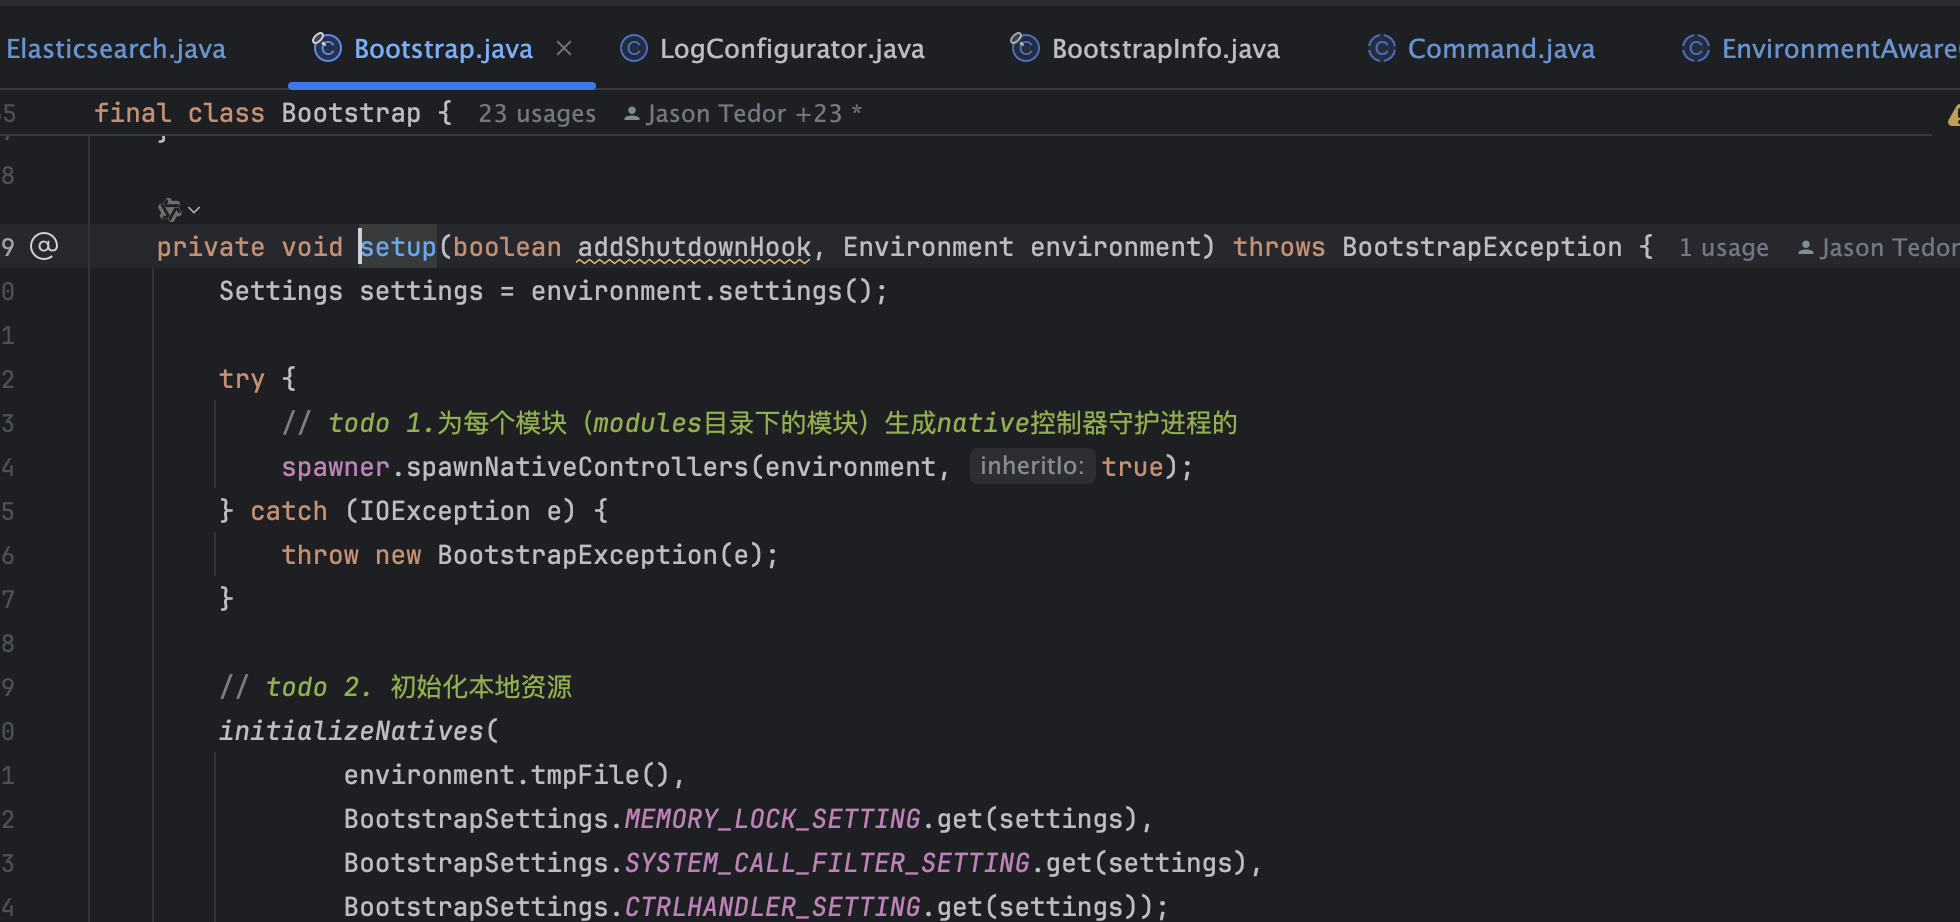
Task: Click MEMORY_LOCK_SETTING constant
Action: click(x=772, y=819)
